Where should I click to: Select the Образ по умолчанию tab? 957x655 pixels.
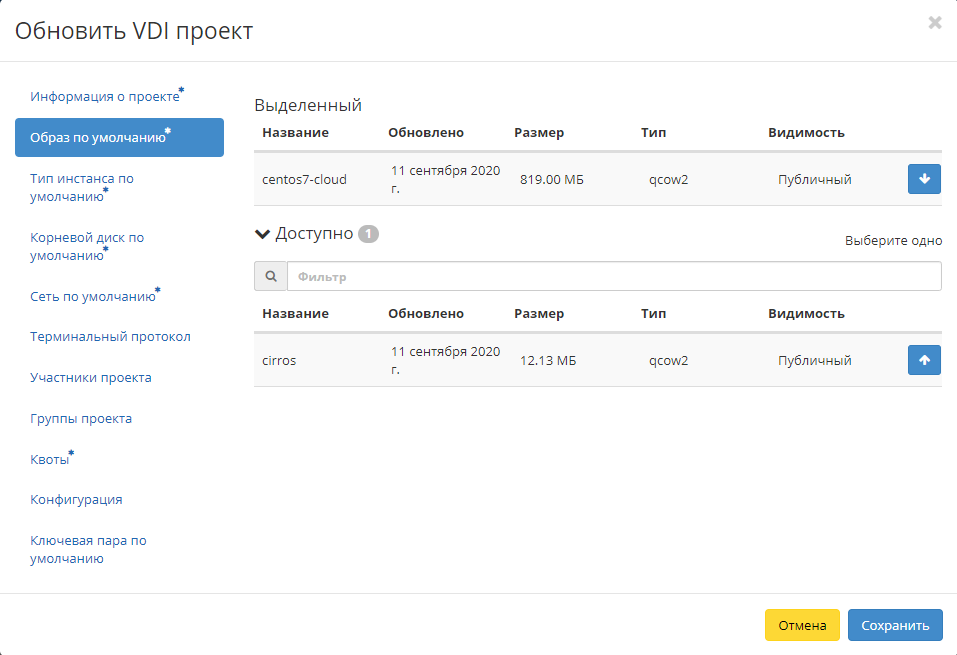click(x=98, y=138)
